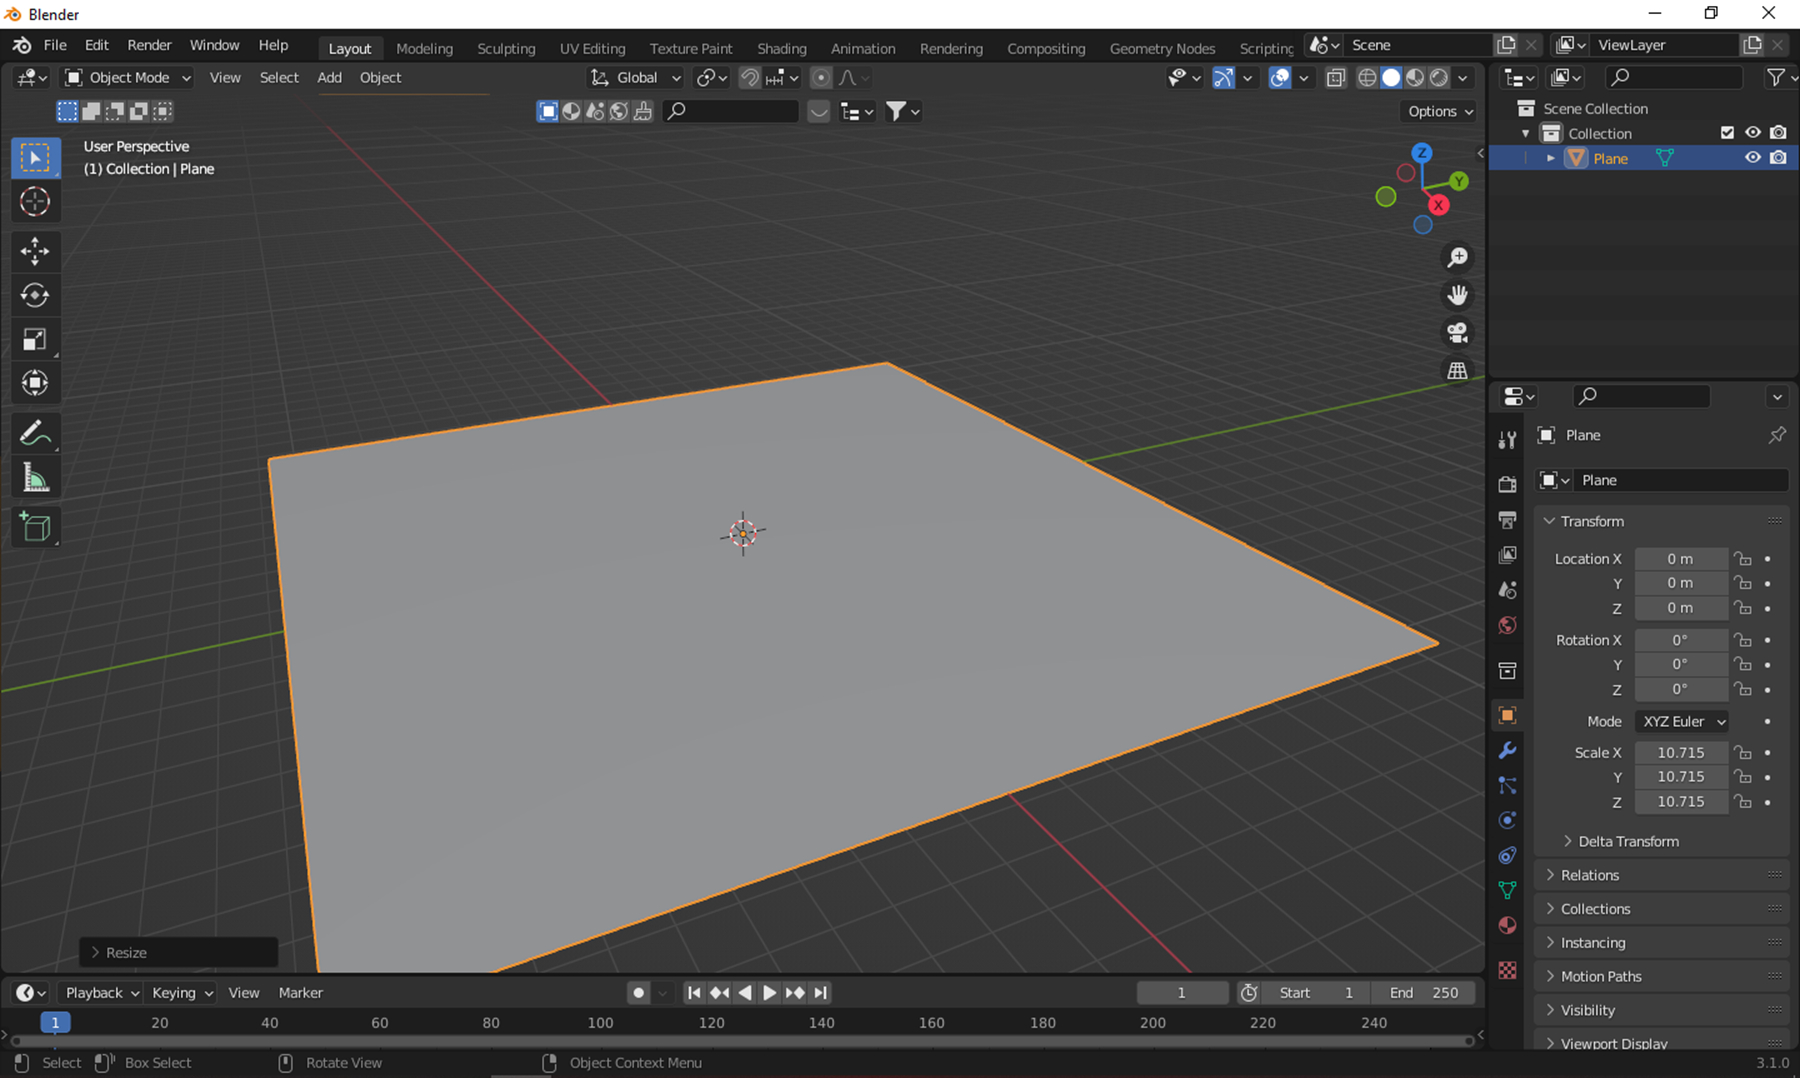This screenshot has width=1800, height=1078.
Task: Click the Scale X value field
Action: 1681,753
